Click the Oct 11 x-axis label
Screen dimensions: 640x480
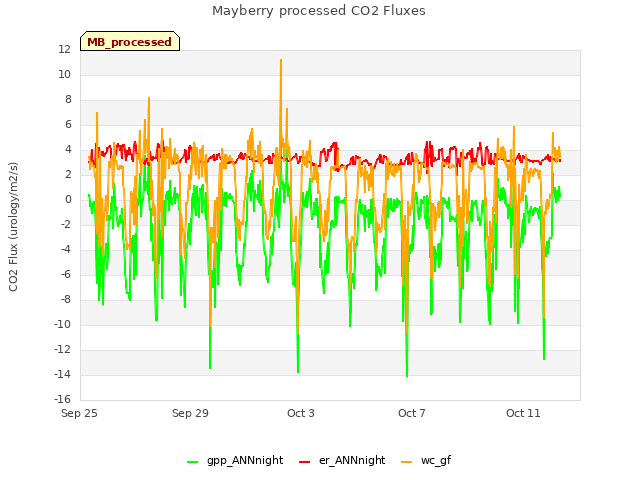523,413
